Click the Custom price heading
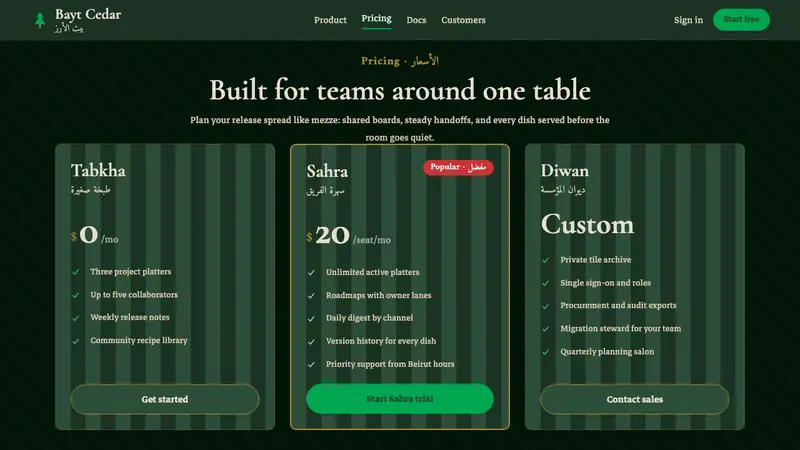Viewport: 800px width, 450px height. coord(587,224)
